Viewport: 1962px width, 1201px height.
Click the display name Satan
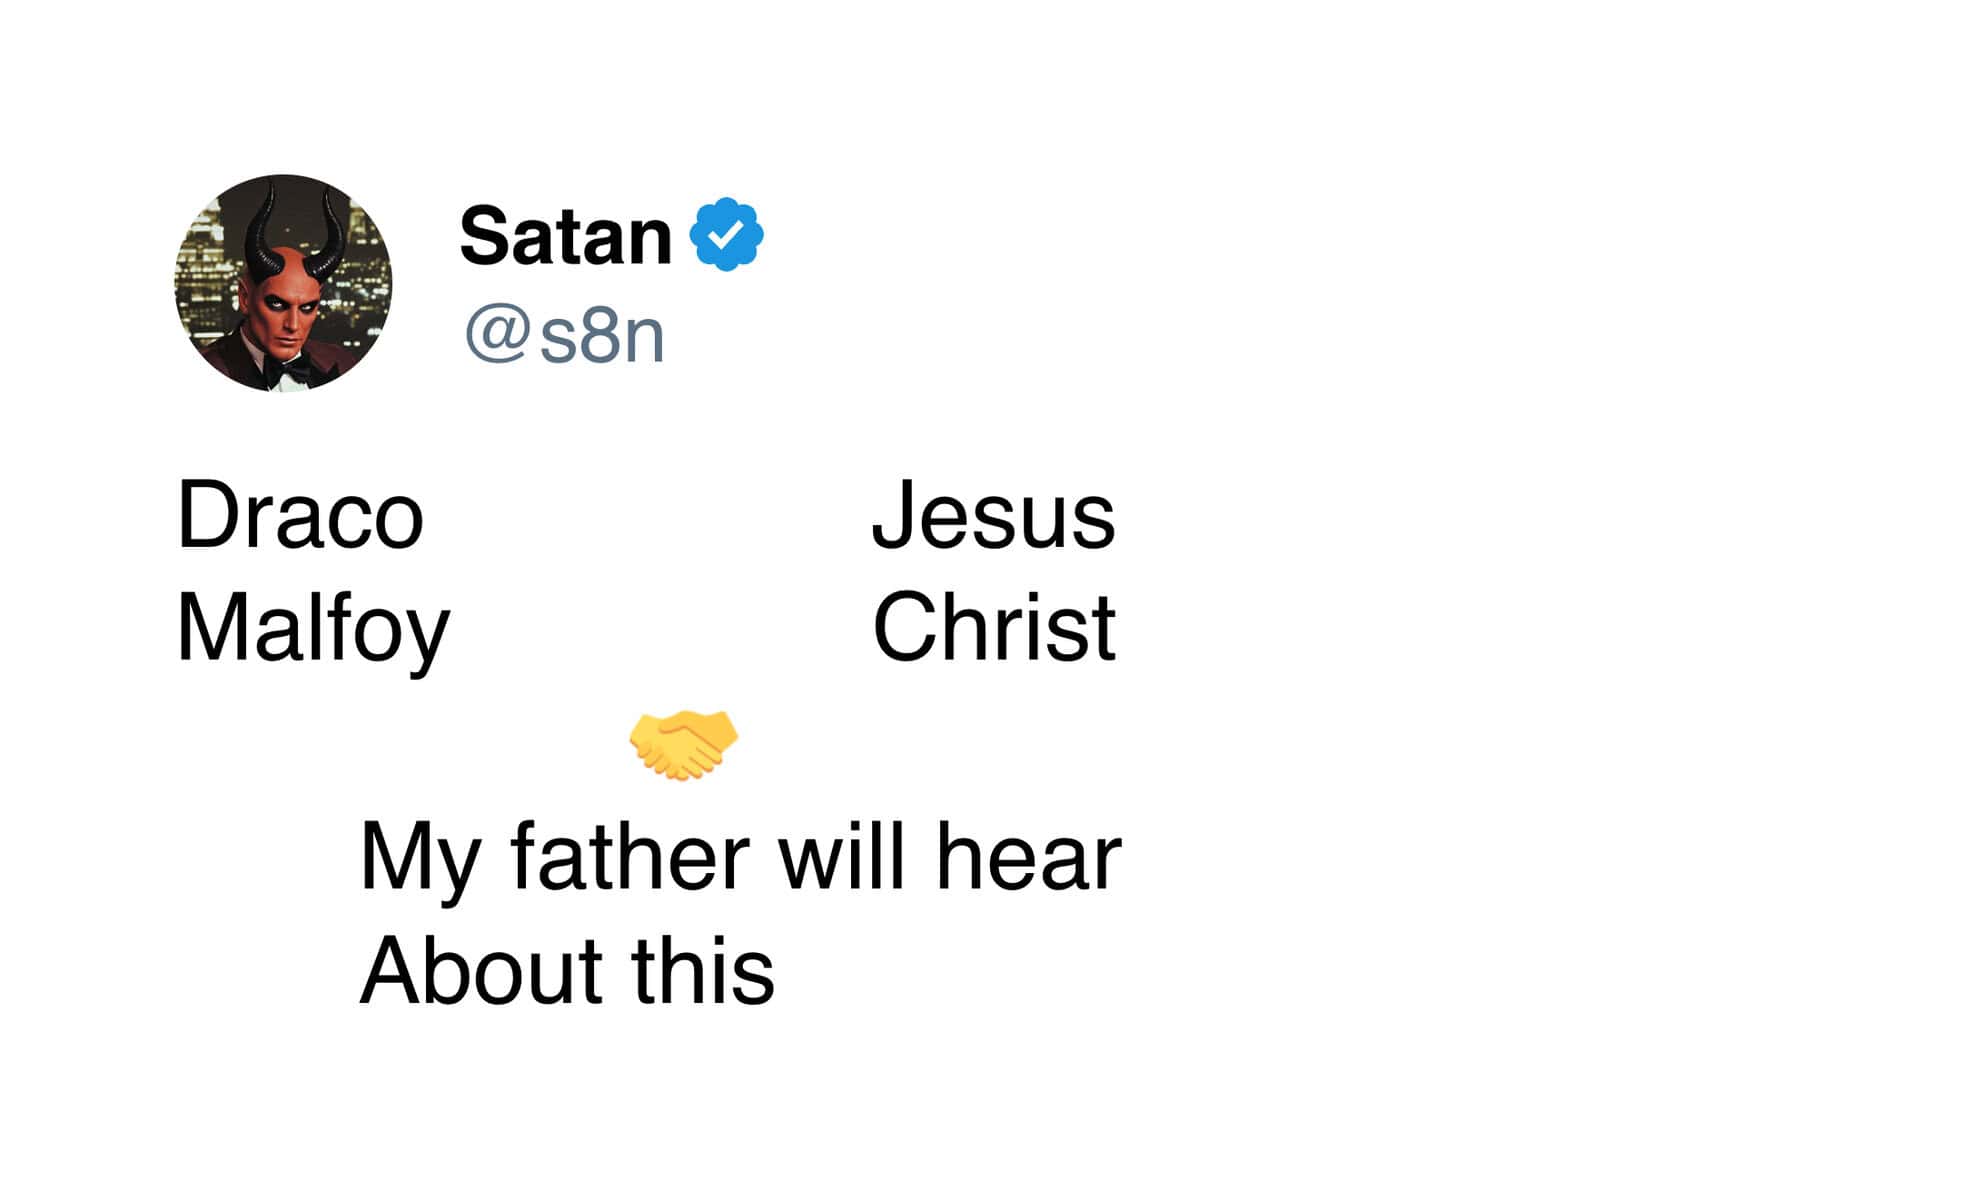click(565, 237)
